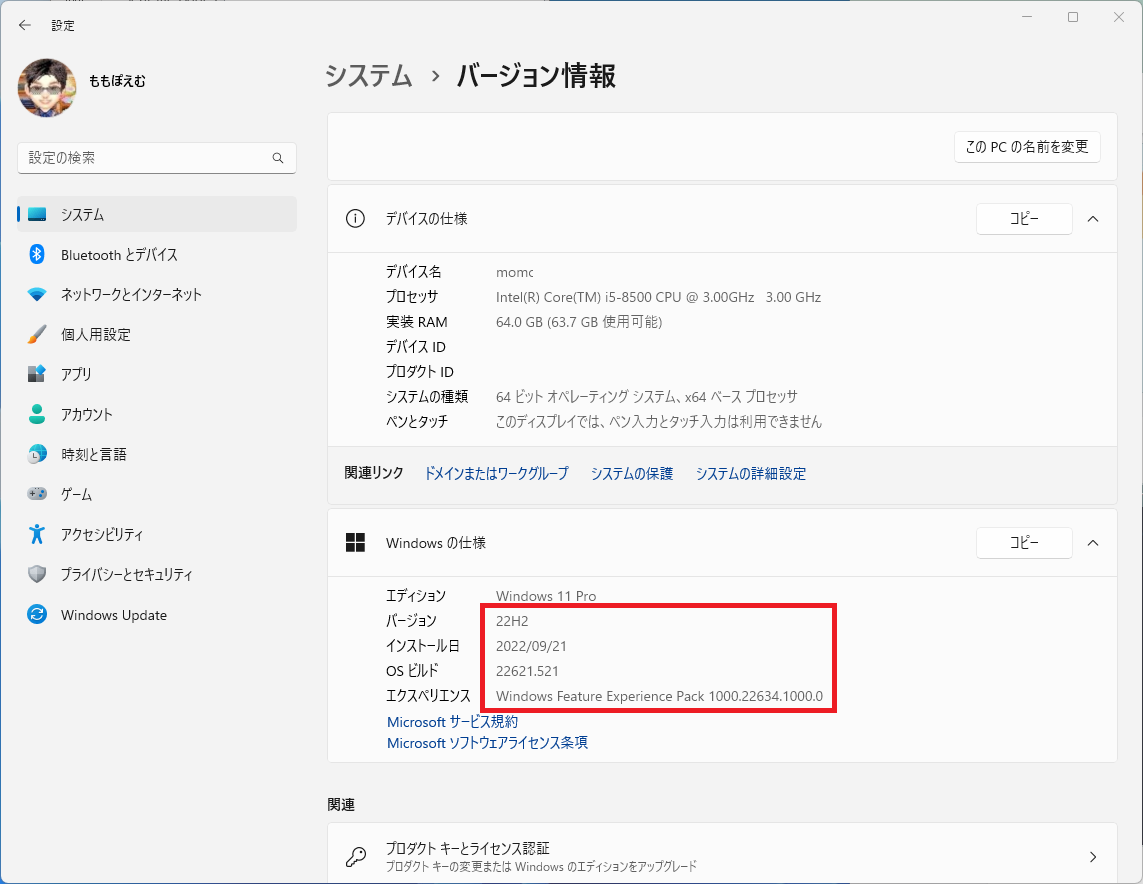Click the アクセシビリティ figure icon
The image size is (1143, 884).
37,534
